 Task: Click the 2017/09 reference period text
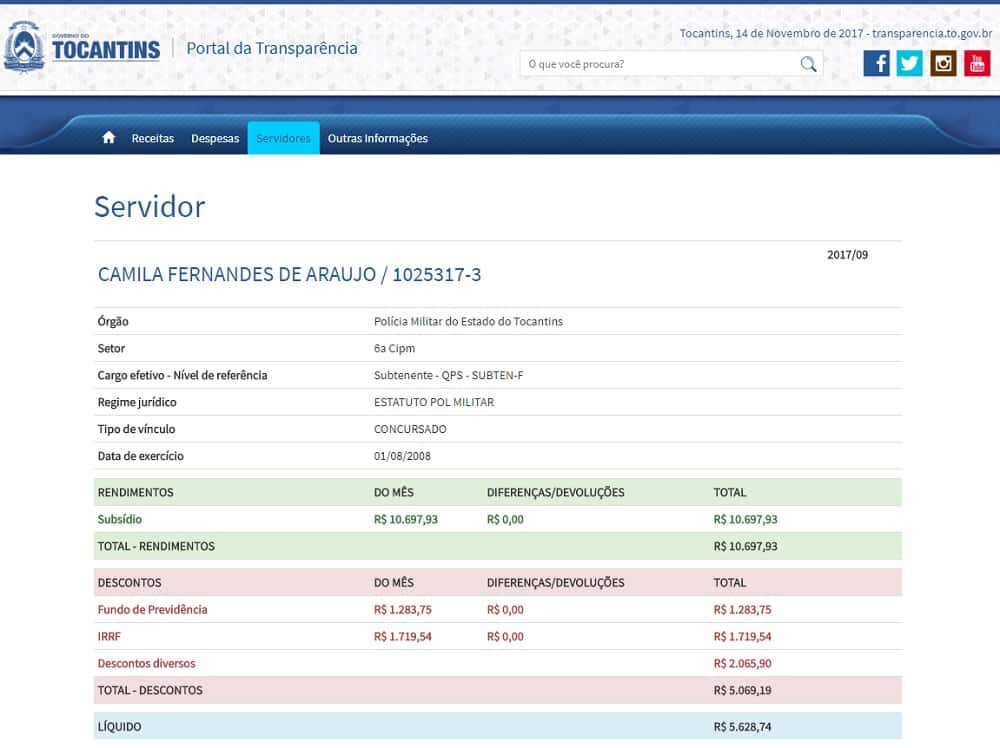[847, 255]
